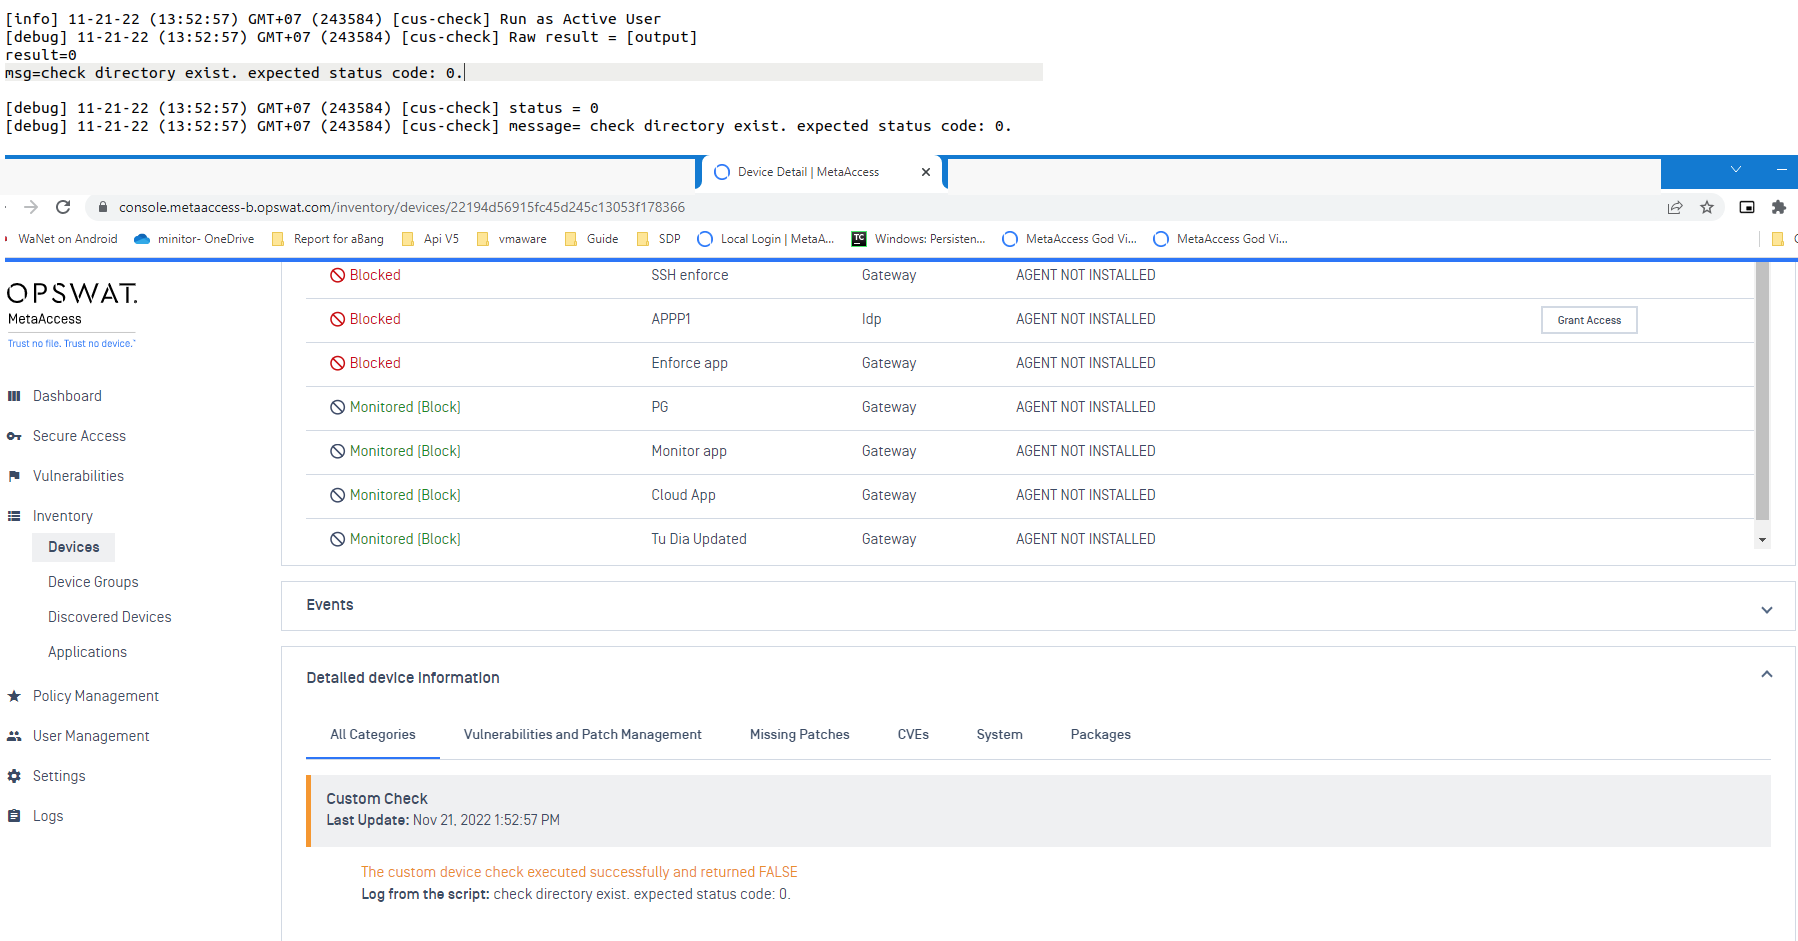Screen dimensions: 1798x941
Task: Open Device Groups under Inventory
Action: (x=93, y=582)
